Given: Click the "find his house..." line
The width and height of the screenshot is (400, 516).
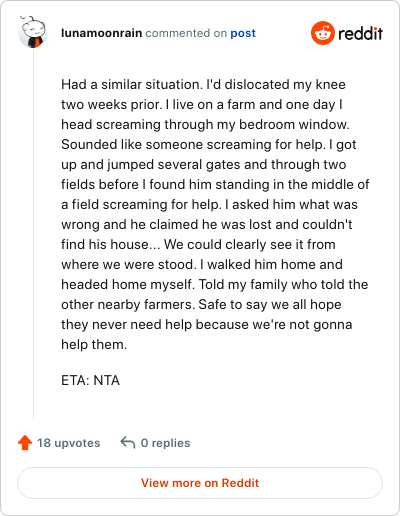Looking at the screenshot, I should click(x=198, y=244).
